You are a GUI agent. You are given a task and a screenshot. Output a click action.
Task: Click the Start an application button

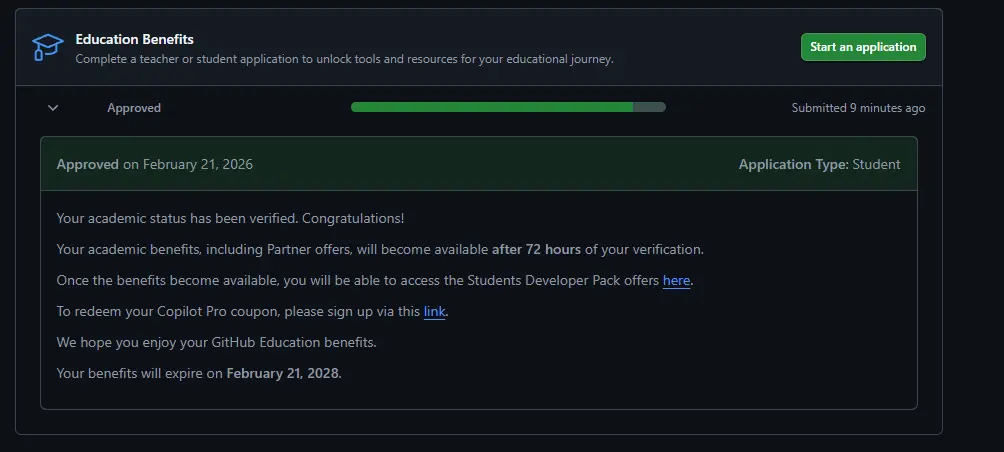tap(862, 47)
